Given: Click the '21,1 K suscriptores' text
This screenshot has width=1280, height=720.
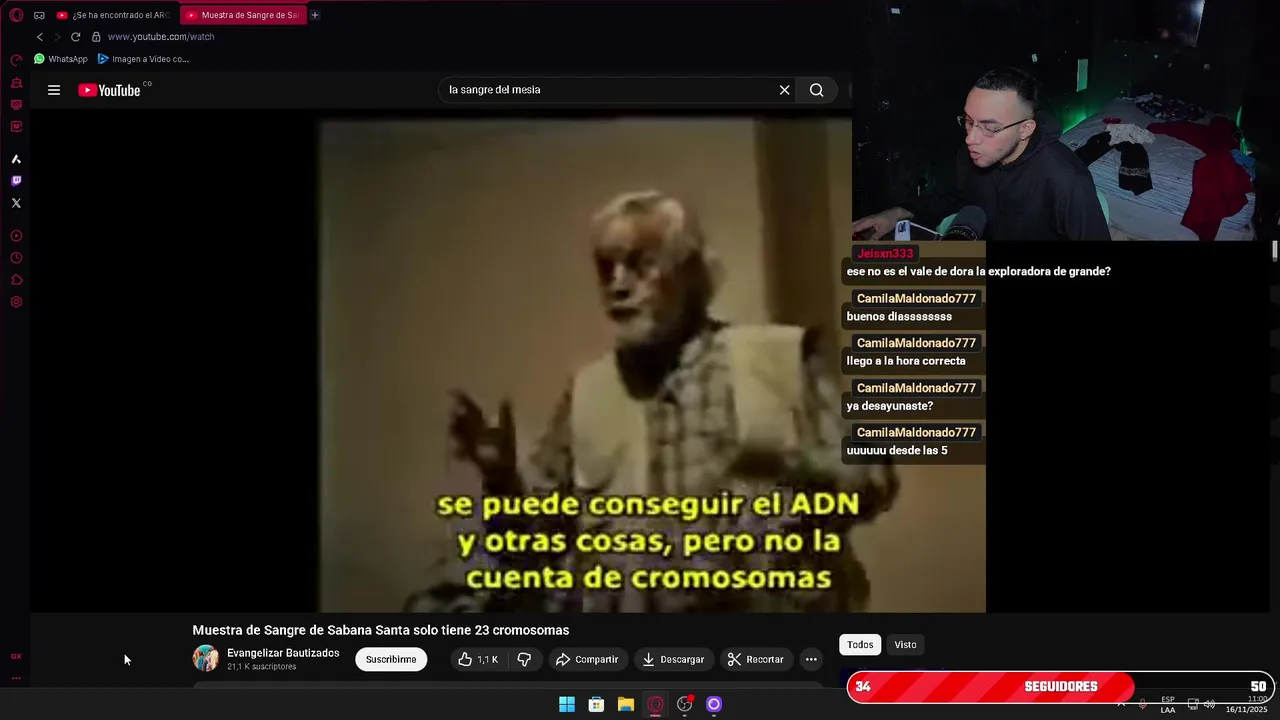Looking at the screenshot, I should tap(261, 667).
